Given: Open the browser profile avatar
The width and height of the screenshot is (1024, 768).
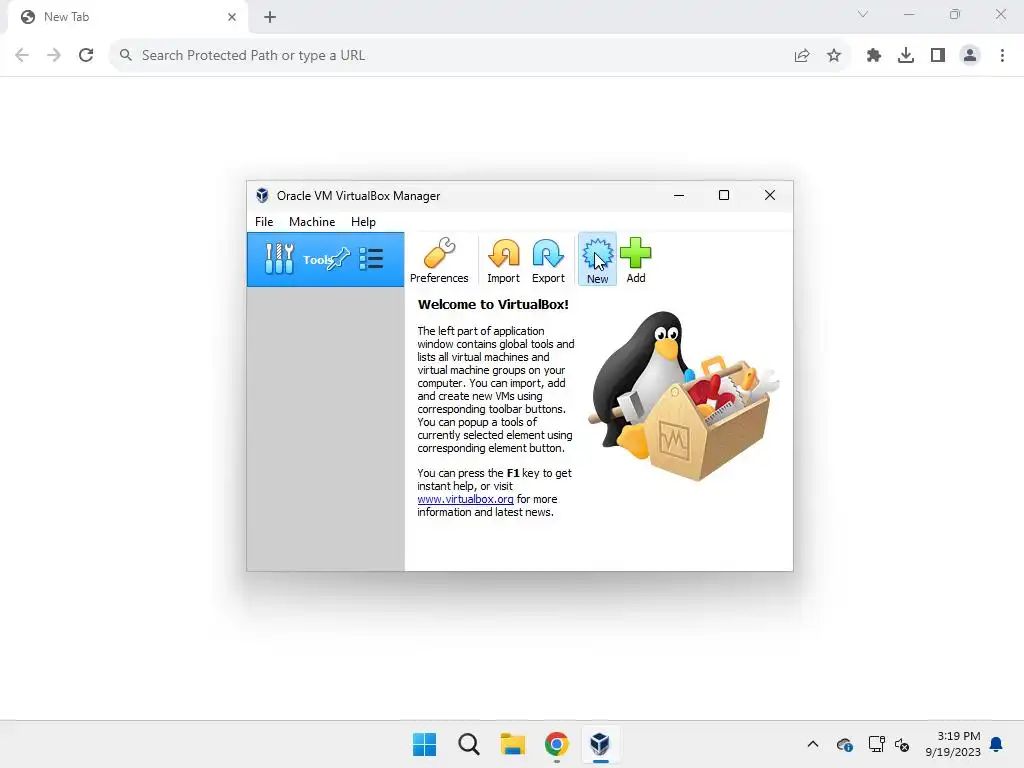Looking at the screenshot, I should (970, 56).
